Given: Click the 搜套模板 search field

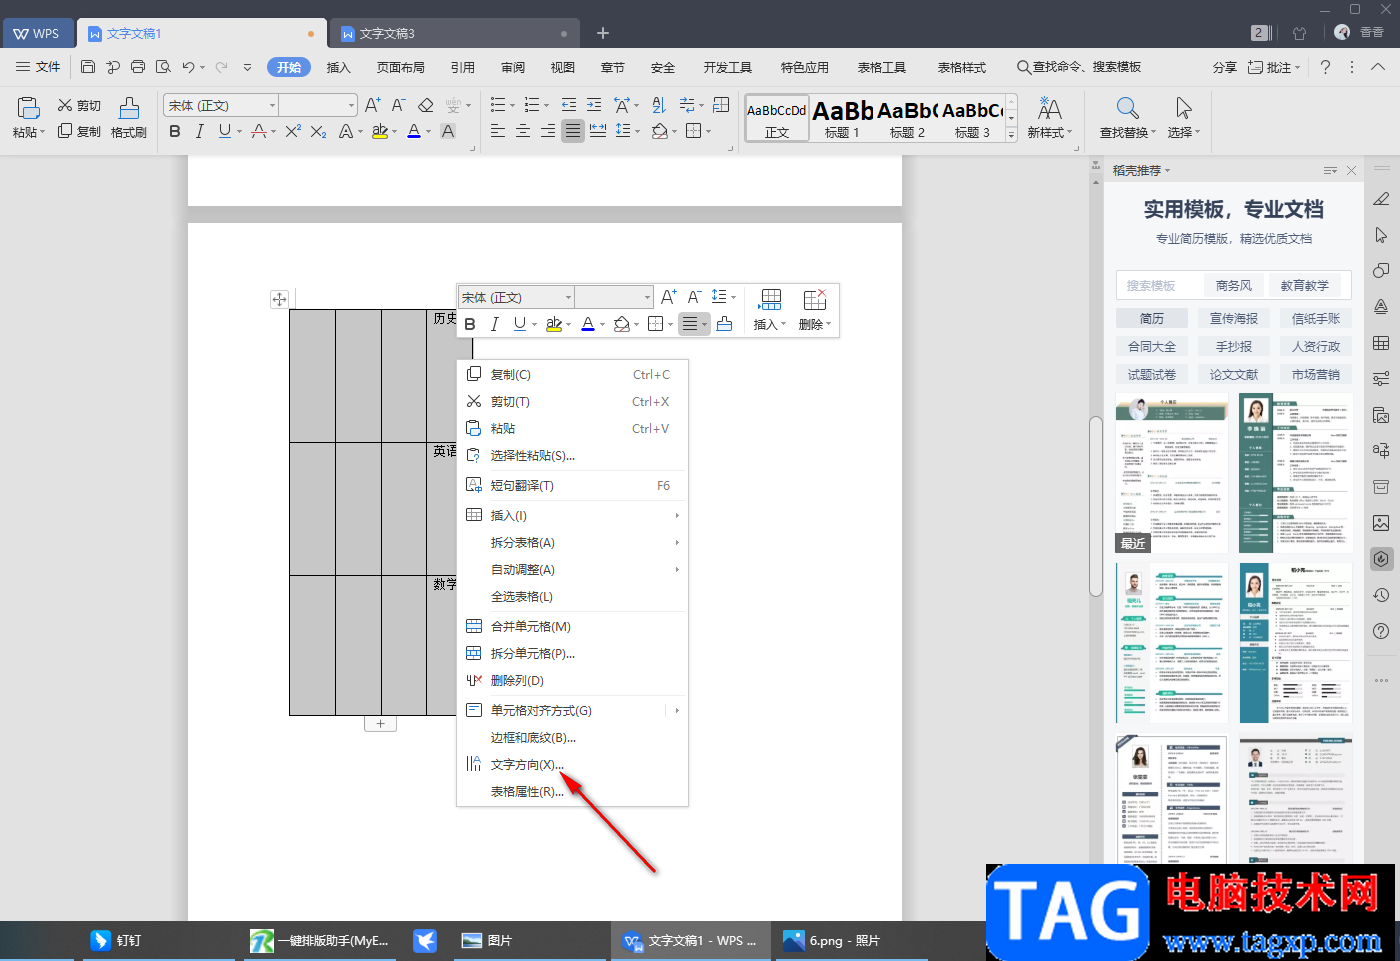Looking at the screenshot, I should click(x=1160, y=285).
